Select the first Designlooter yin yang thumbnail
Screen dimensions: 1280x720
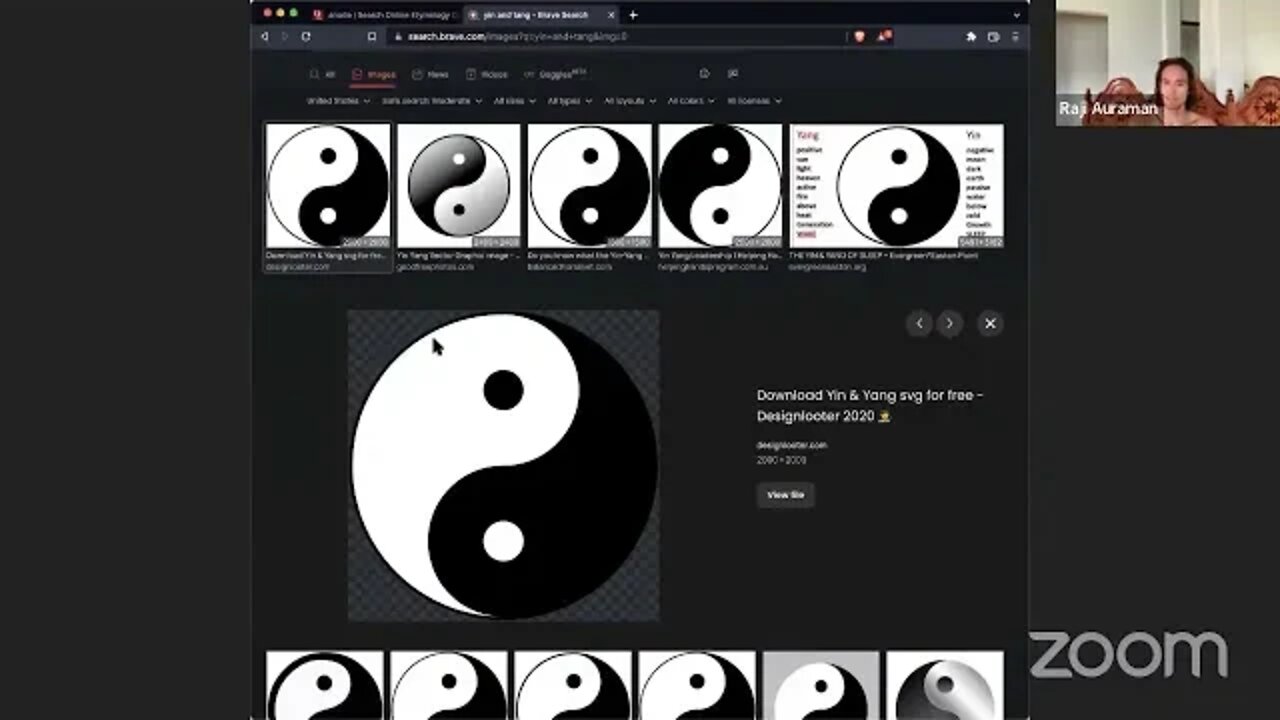(x=328, y=186)
